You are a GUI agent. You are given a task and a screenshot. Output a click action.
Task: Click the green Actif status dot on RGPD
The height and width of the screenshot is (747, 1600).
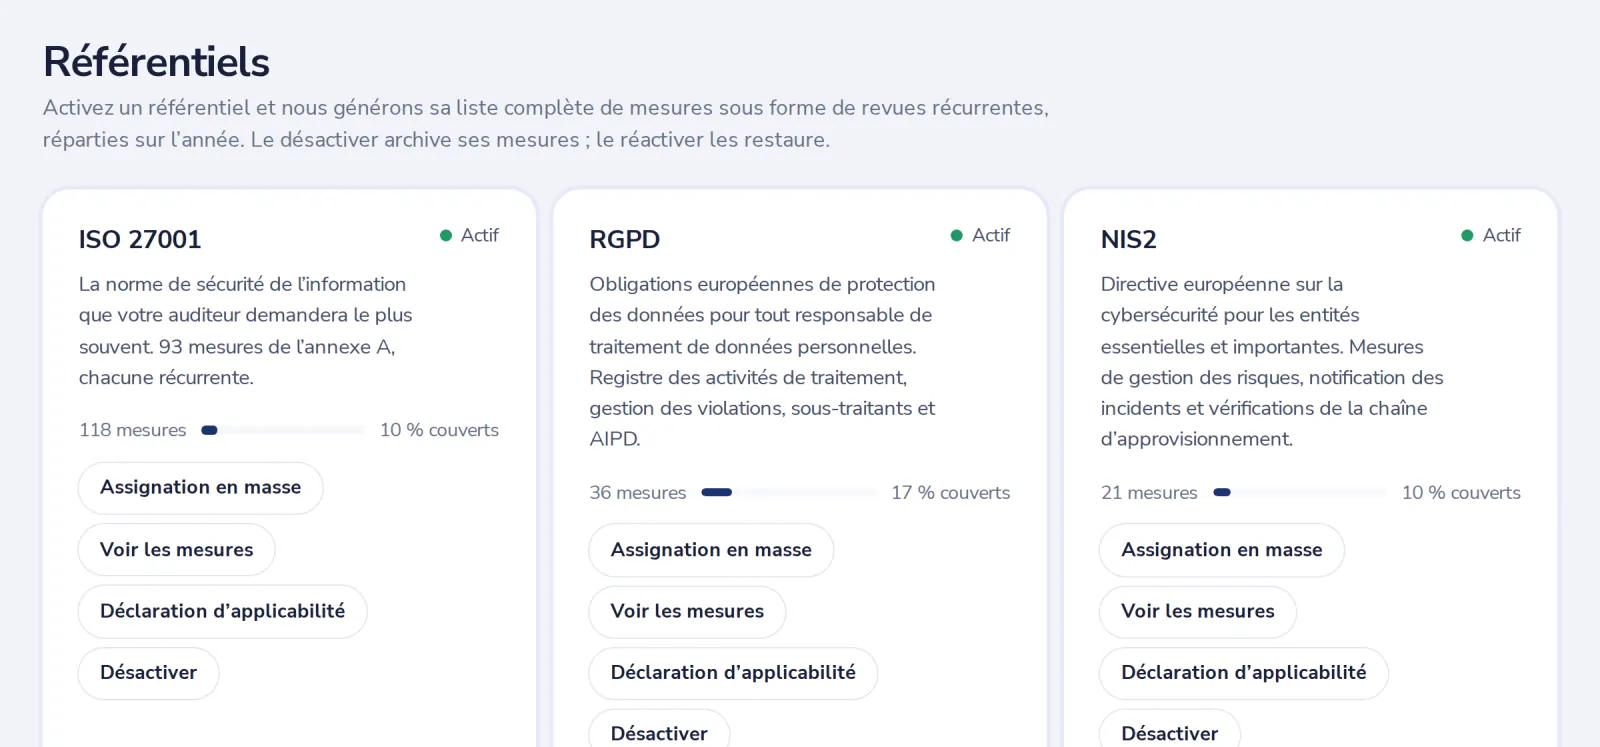[x=957, y=236]
